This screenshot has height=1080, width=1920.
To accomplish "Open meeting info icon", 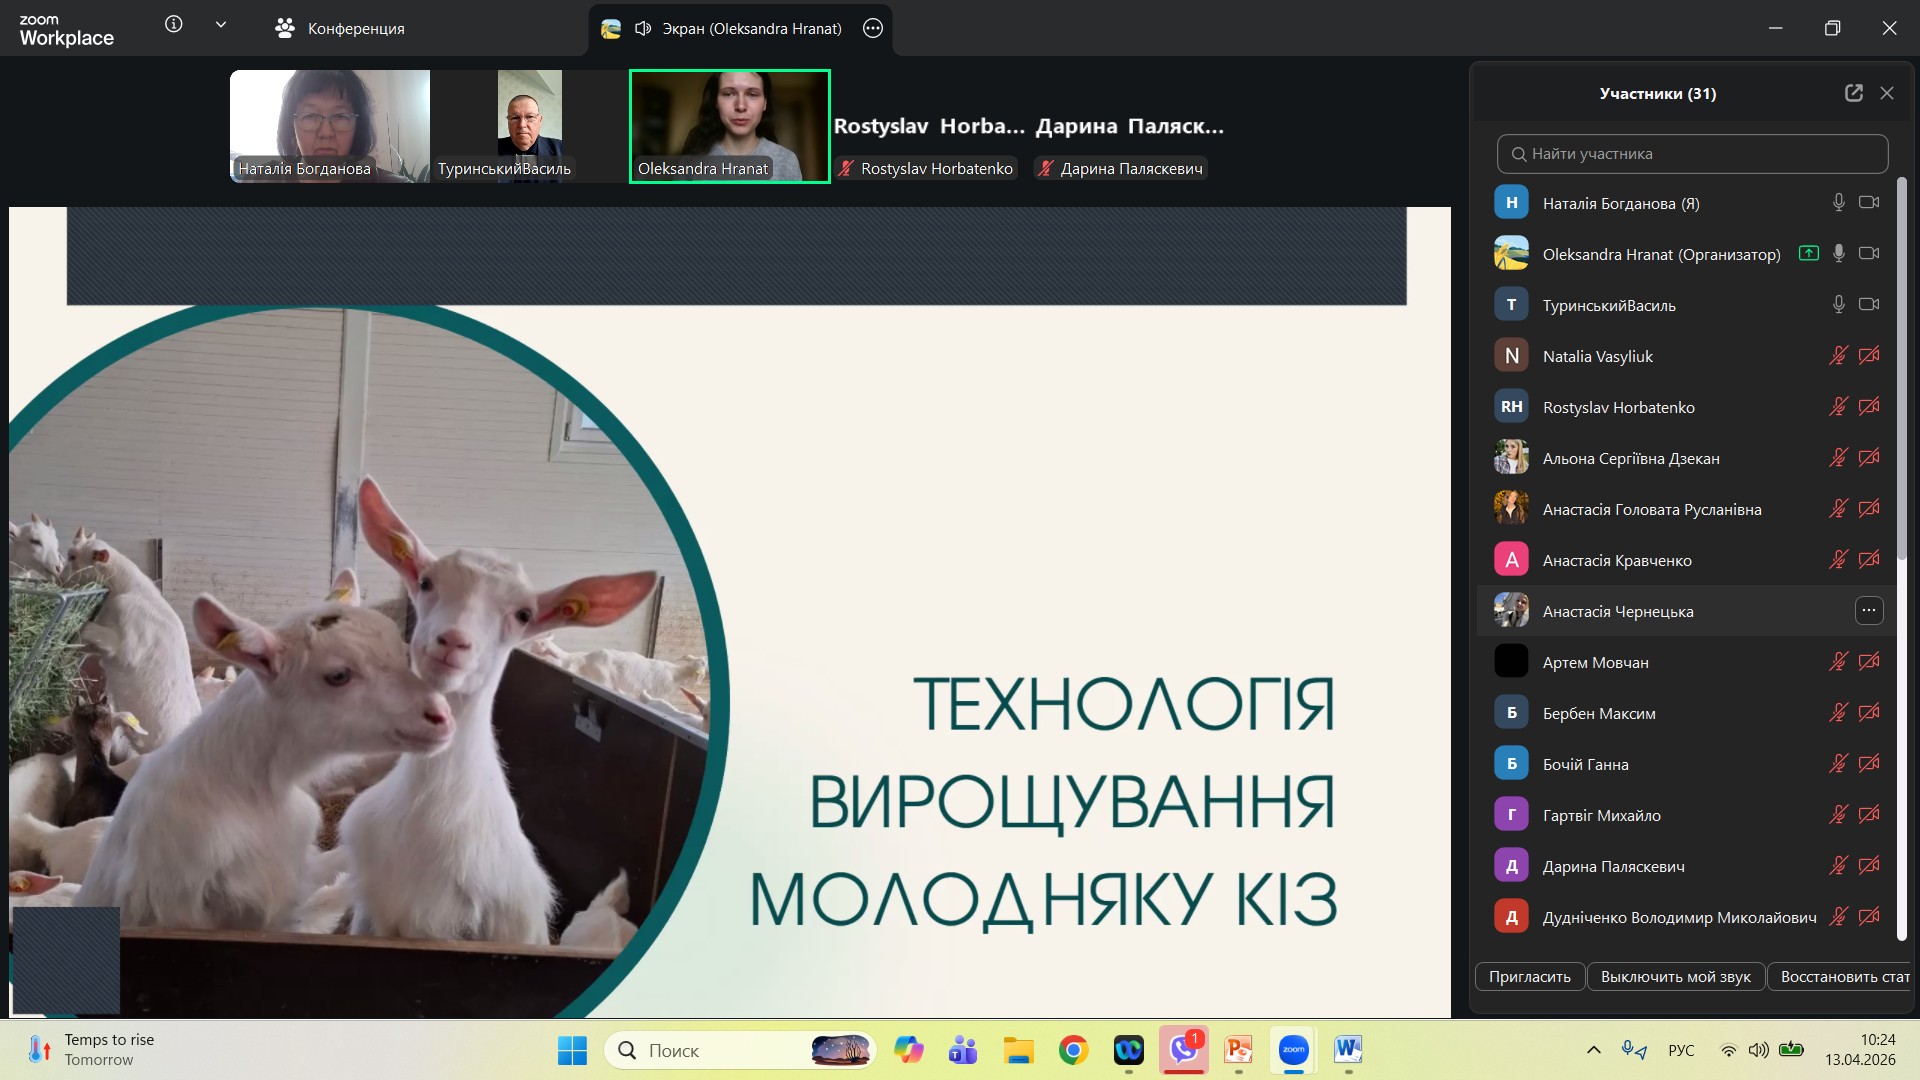I will (x=173, y=25).
